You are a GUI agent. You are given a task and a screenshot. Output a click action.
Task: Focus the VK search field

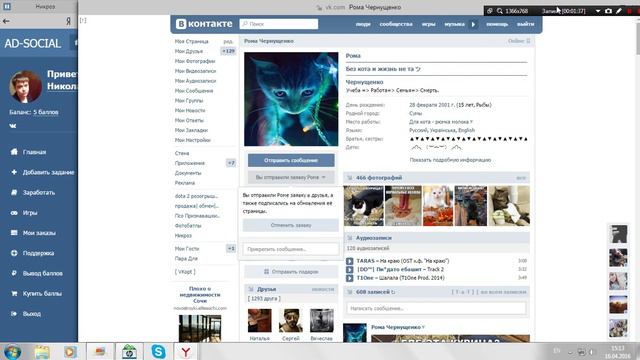click(279, 24)
